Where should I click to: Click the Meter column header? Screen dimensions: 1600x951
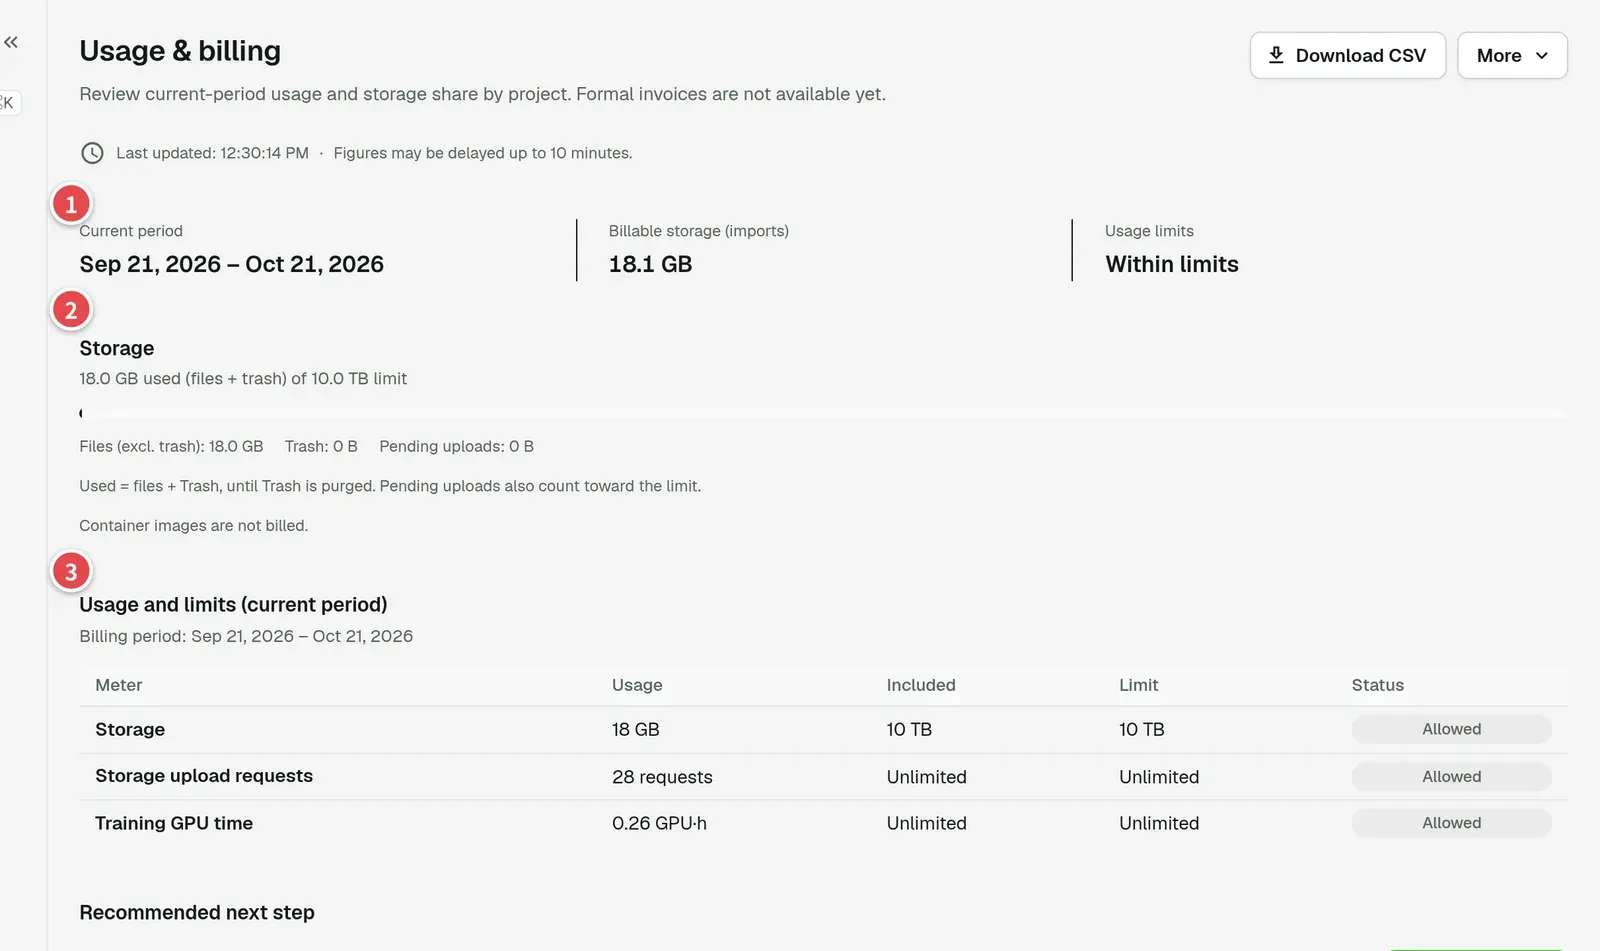coord(119,685)
